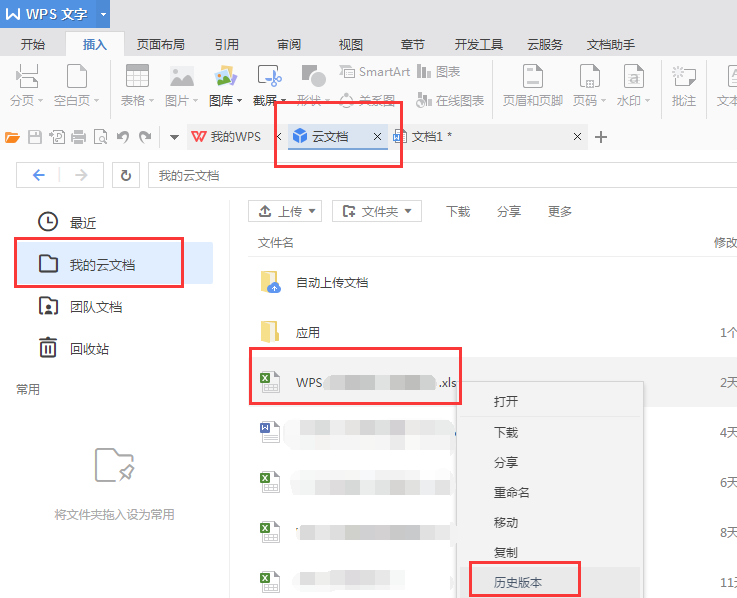Choose Copy (复制) in context menu
737x598 pixels.
click(x=550, y=552)
